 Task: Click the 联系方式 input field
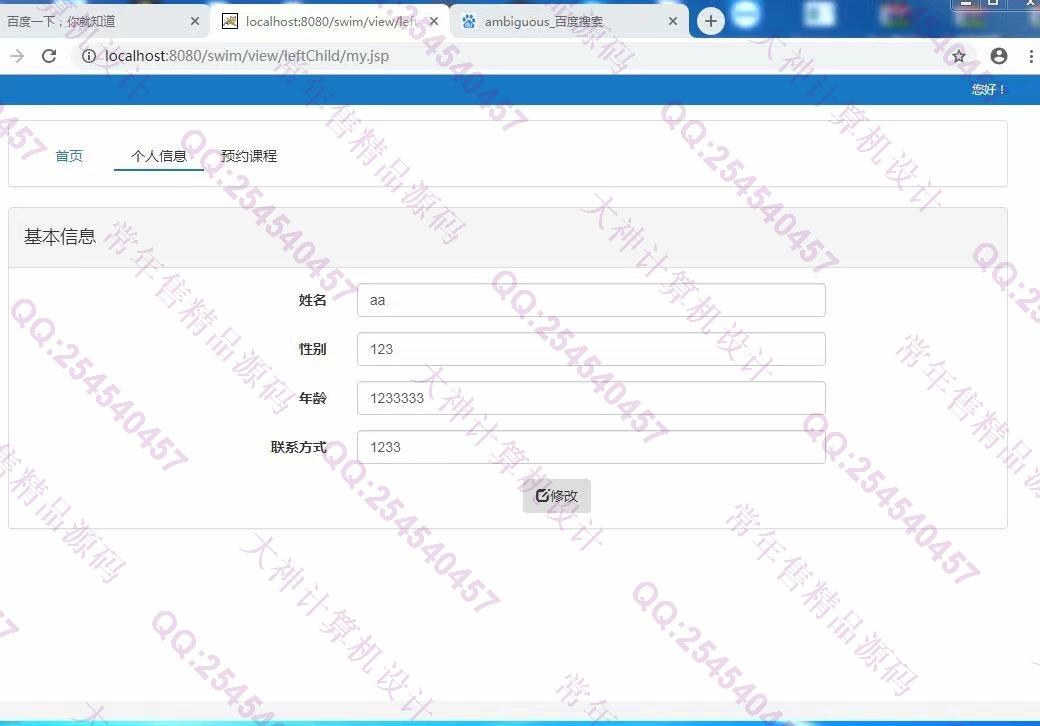[x=591, y=447]
